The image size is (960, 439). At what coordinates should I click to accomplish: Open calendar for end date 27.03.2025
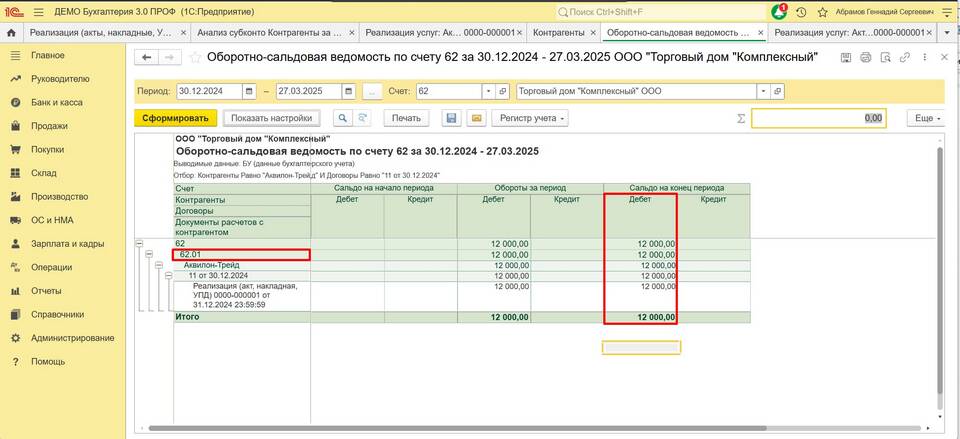pyautogui.click(x=348, y=91)
